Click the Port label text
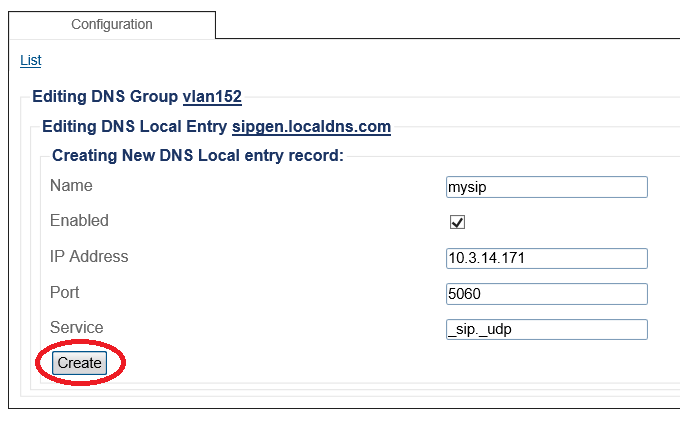680x423 pixels. pos(65,293)
